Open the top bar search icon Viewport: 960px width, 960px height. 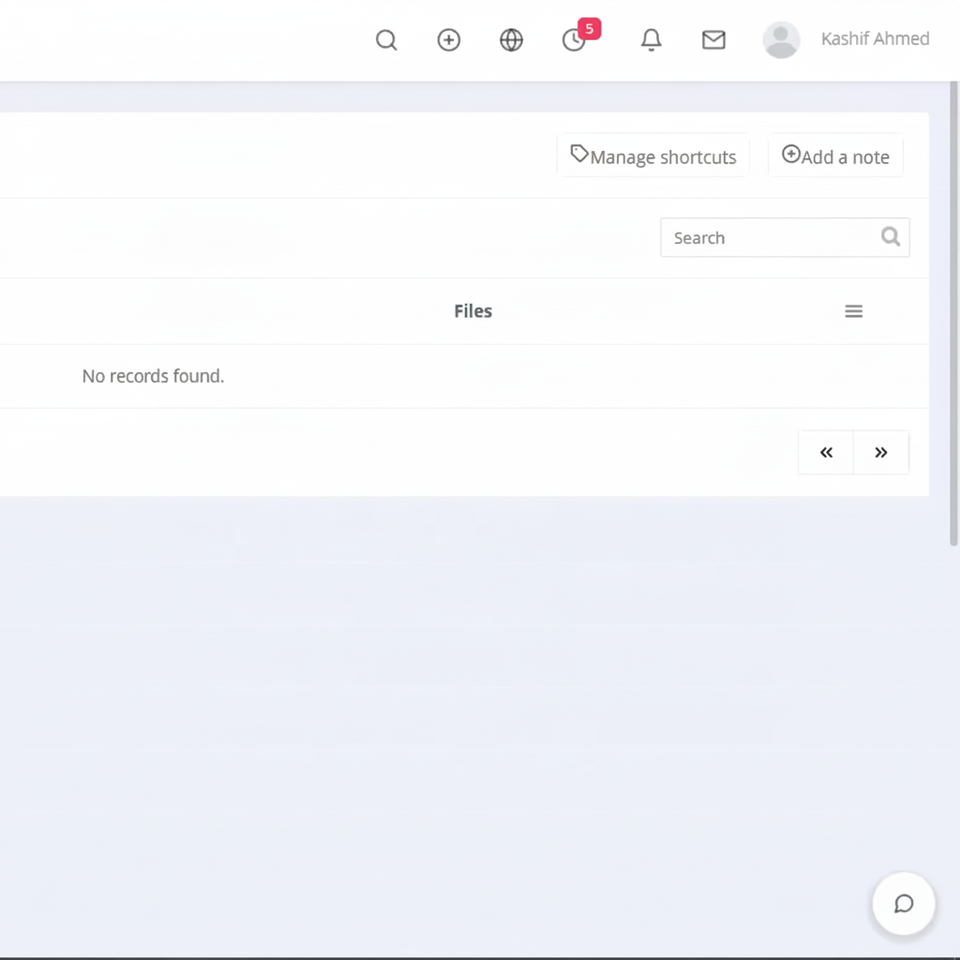point(386,40)
